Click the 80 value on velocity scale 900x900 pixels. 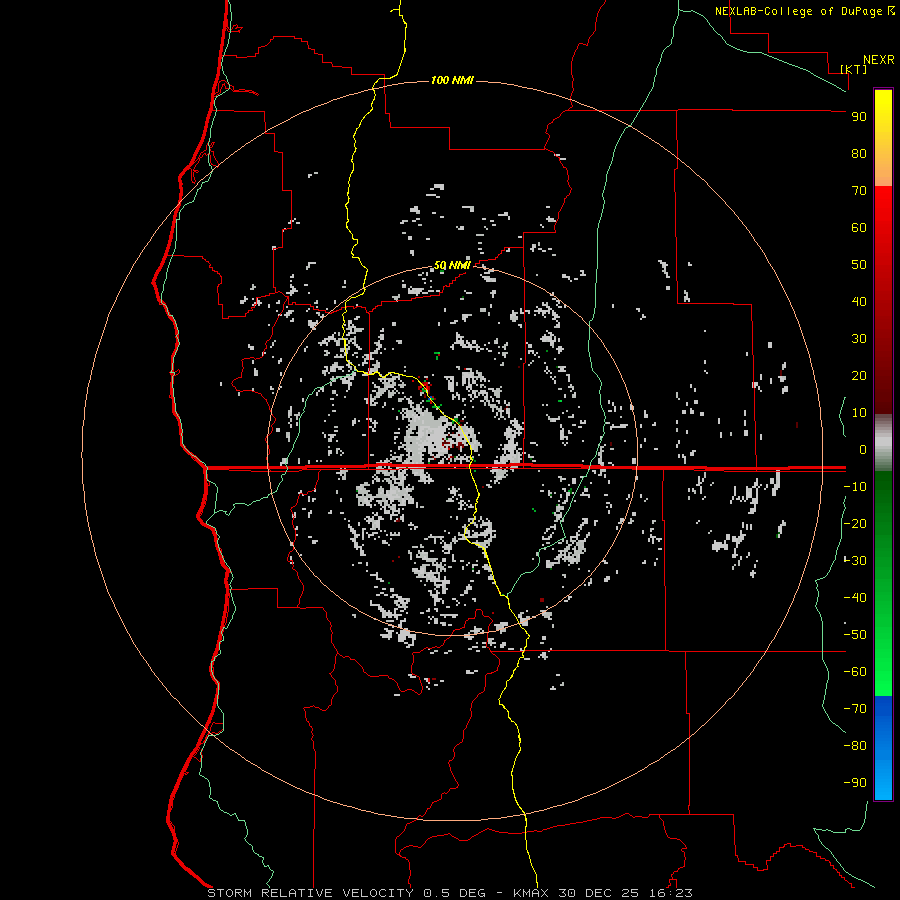[859, 154]
